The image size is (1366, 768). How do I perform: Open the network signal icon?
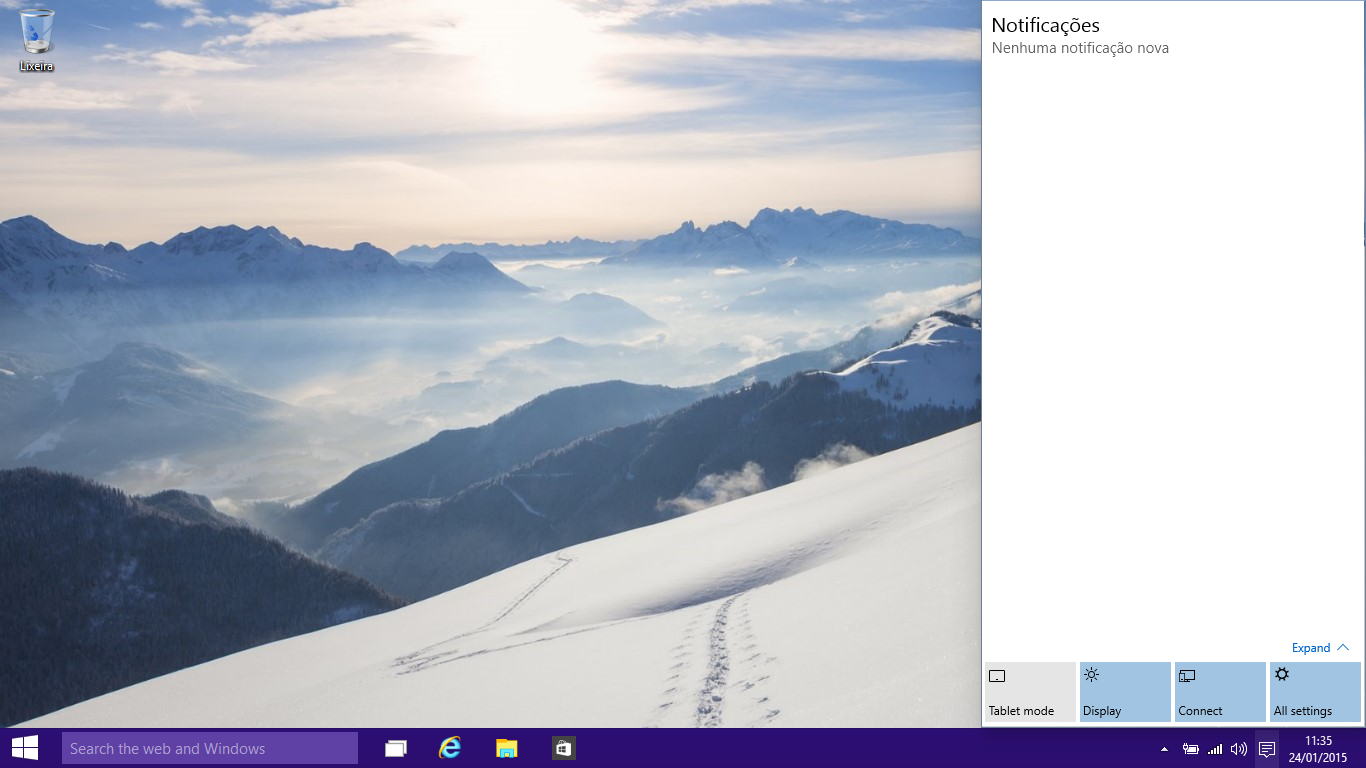coord(1215,749)
